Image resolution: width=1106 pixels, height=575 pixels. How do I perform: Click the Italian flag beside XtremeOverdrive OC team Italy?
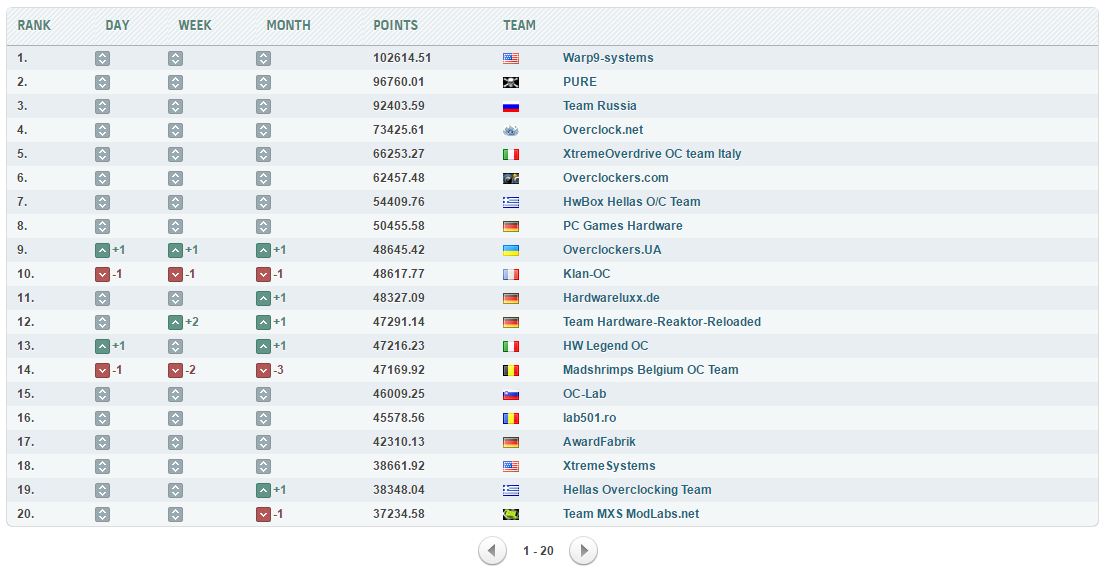(511, 155)
